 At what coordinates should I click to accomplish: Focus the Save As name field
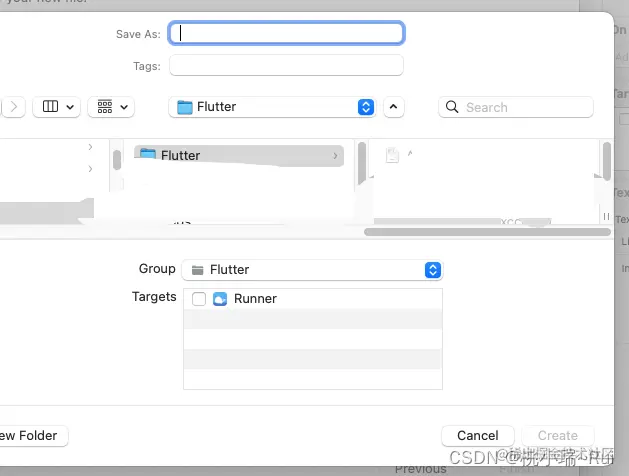point(286,33)
